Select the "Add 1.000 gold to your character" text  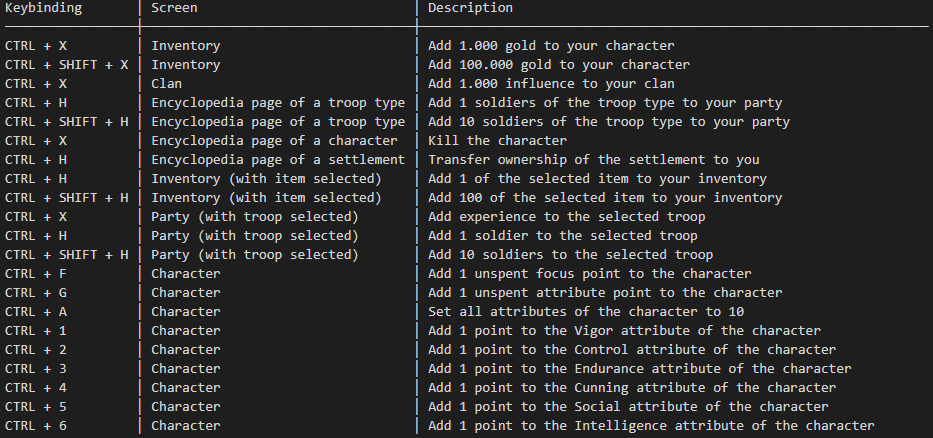(551, 46)
